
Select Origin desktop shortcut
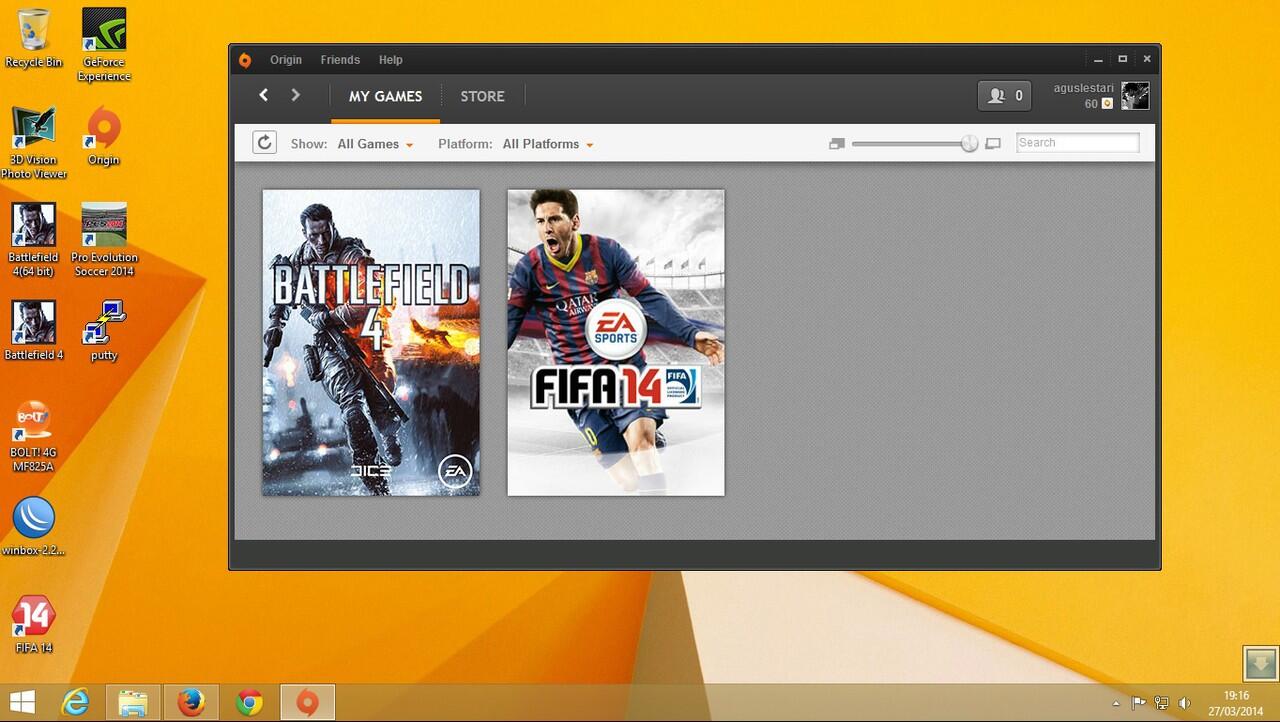point(104,135)
